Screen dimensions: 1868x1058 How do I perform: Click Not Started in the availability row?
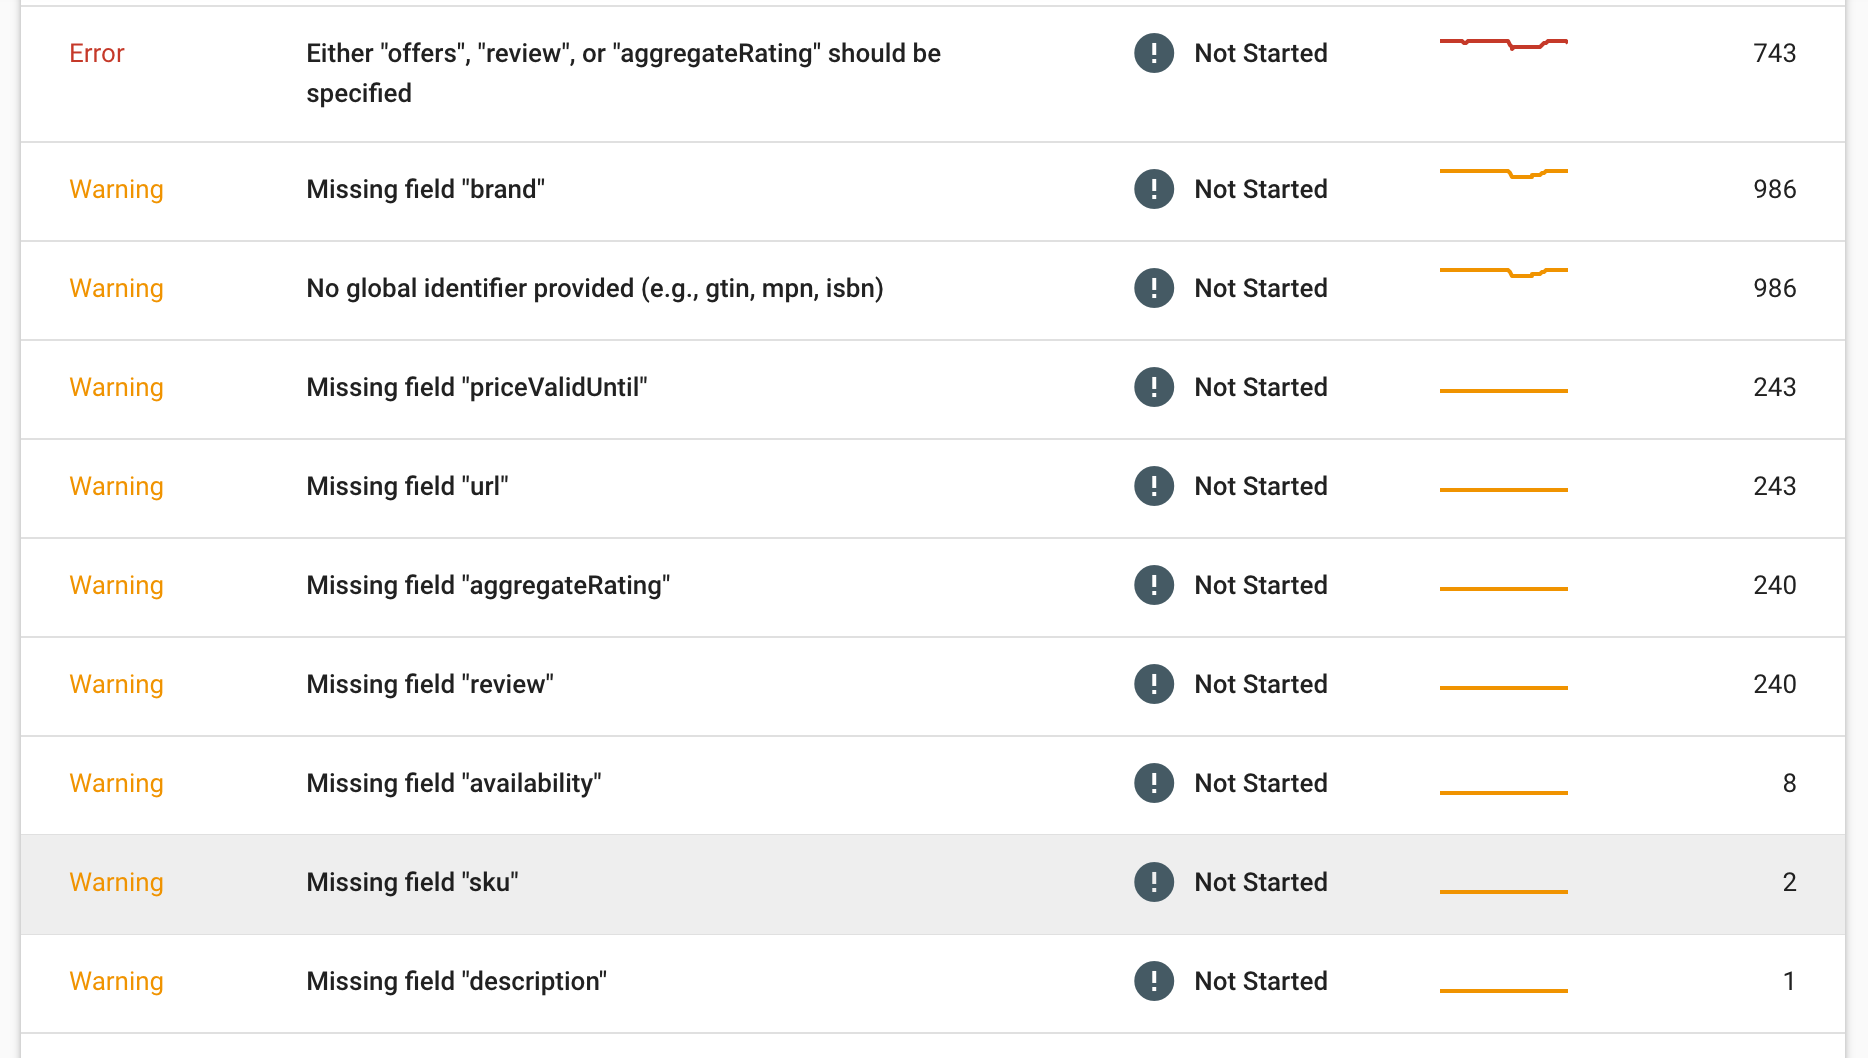1260,783
